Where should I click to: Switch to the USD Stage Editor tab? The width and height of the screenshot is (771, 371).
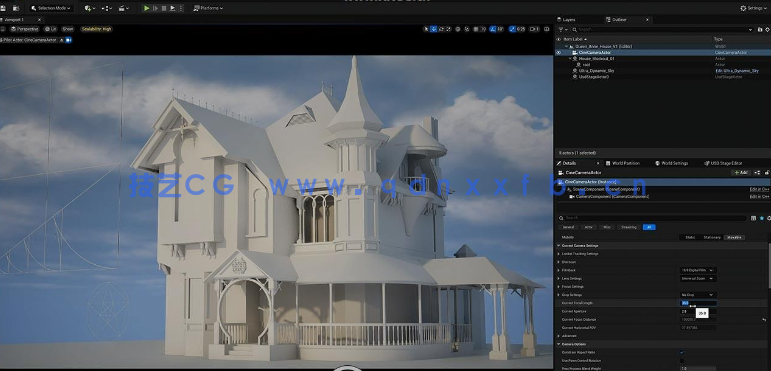pos(723,163)
